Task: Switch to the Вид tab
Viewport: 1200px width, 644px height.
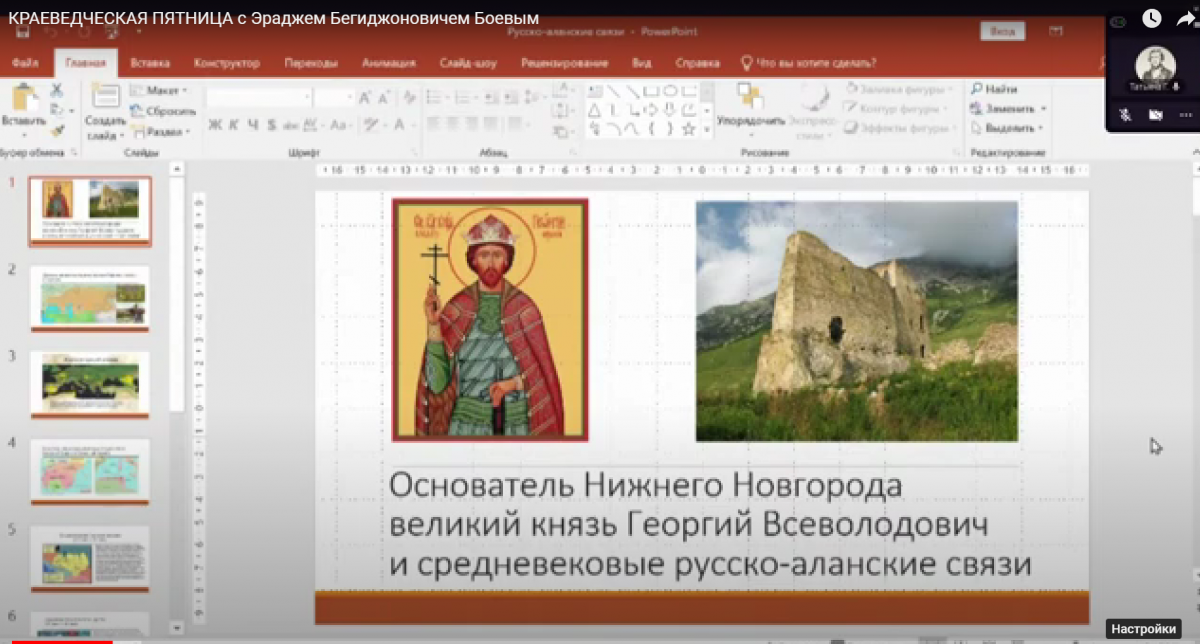Action: 642,63
